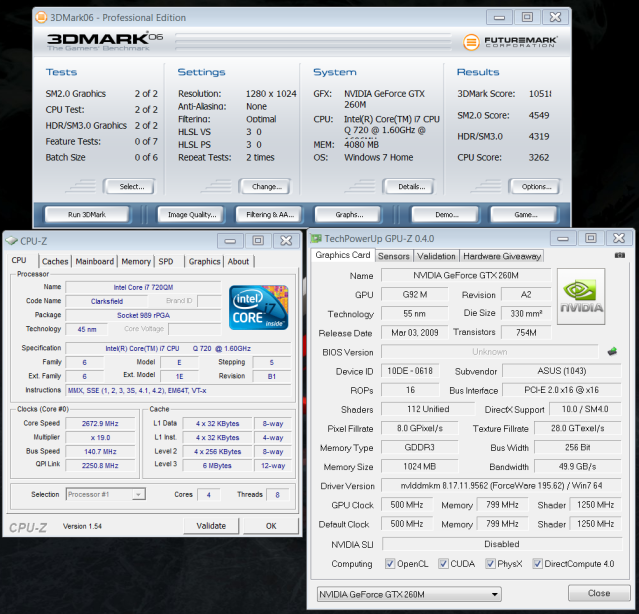
Task: Click the Shaders value 112 Unified
Action: pyautogui.click(x=428, y=409)
